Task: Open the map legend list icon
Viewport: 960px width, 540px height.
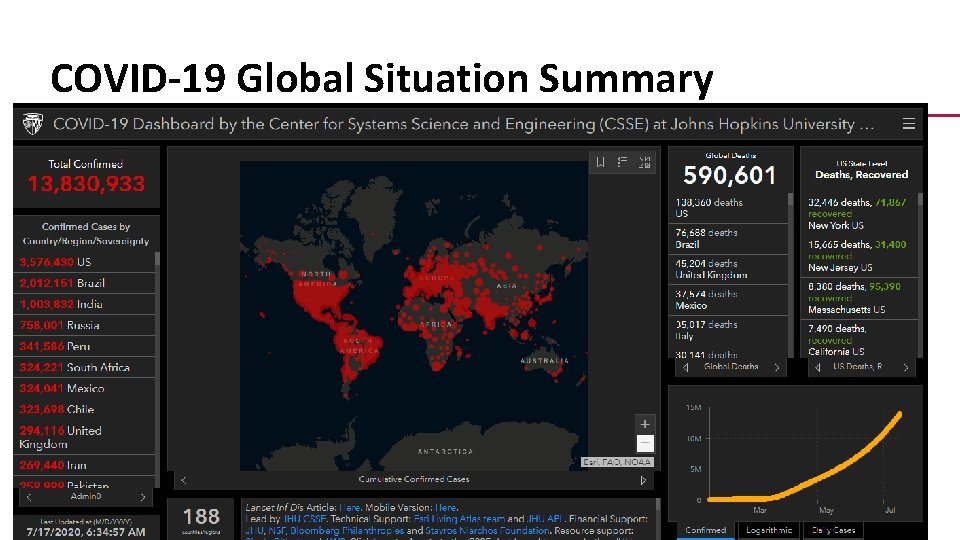Action: [622, 162]
